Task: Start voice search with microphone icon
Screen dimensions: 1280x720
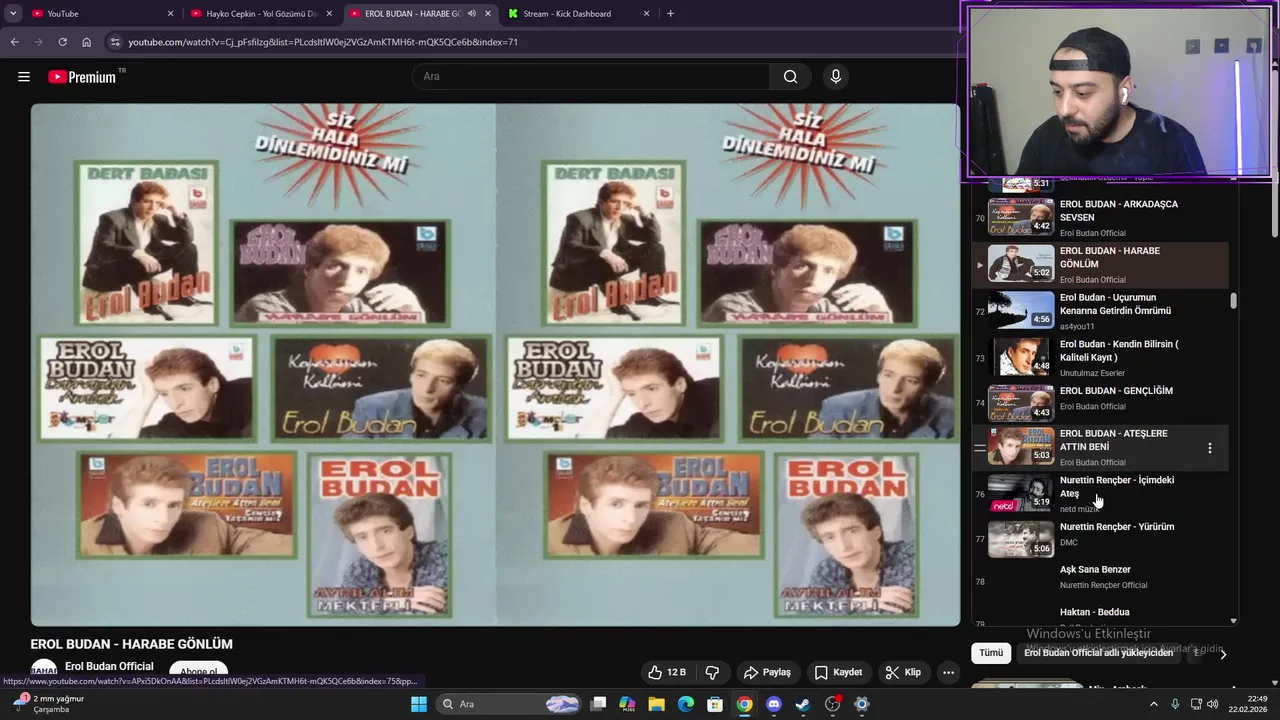Action: point(836,77)
